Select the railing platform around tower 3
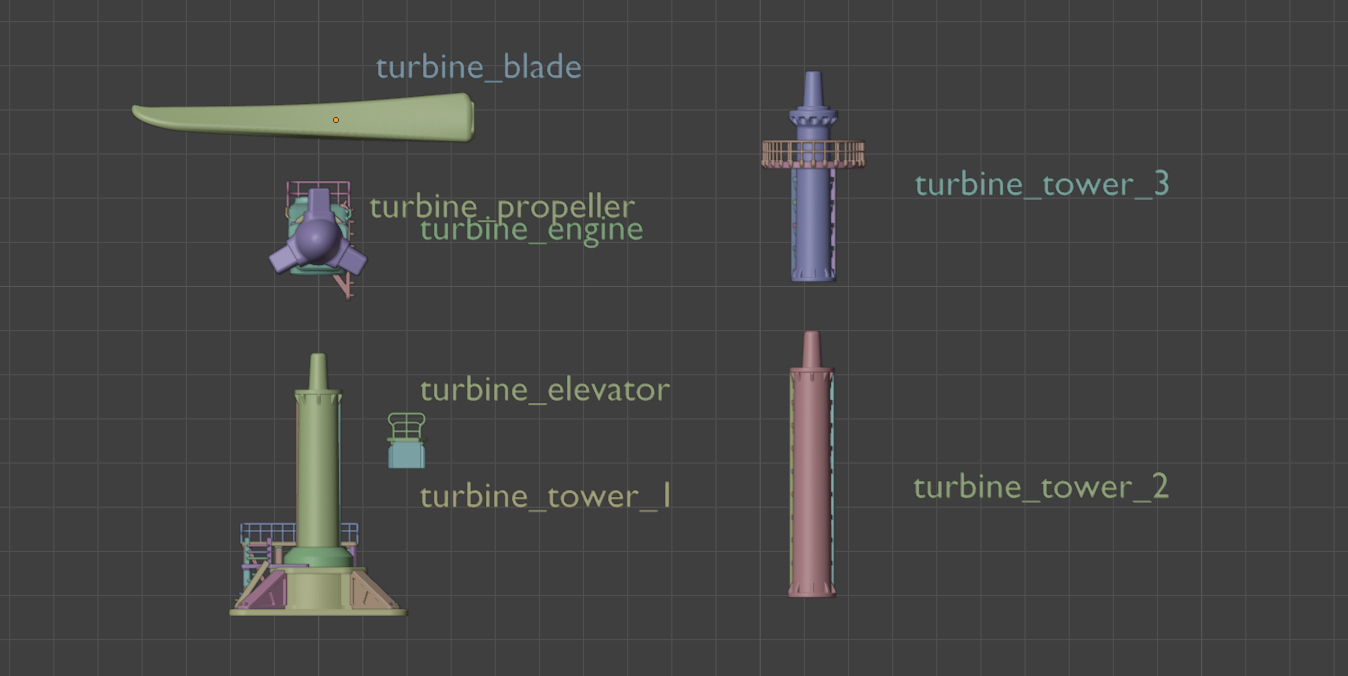The width and height of the screenshot is (1348, 676). click(812, 154)
